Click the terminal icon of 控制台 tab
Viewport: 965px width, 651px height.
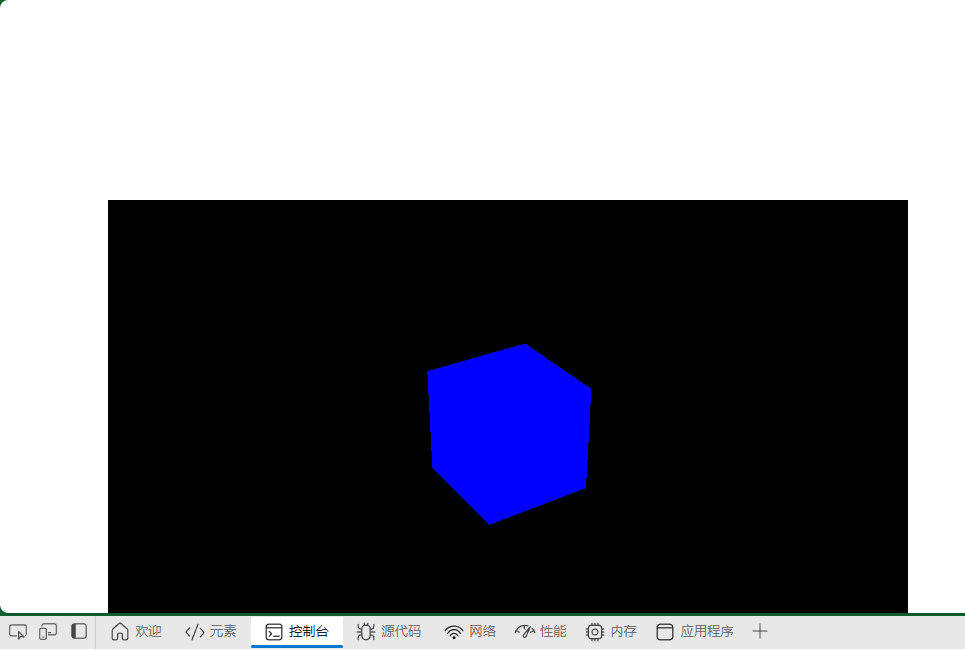point(274,632)
